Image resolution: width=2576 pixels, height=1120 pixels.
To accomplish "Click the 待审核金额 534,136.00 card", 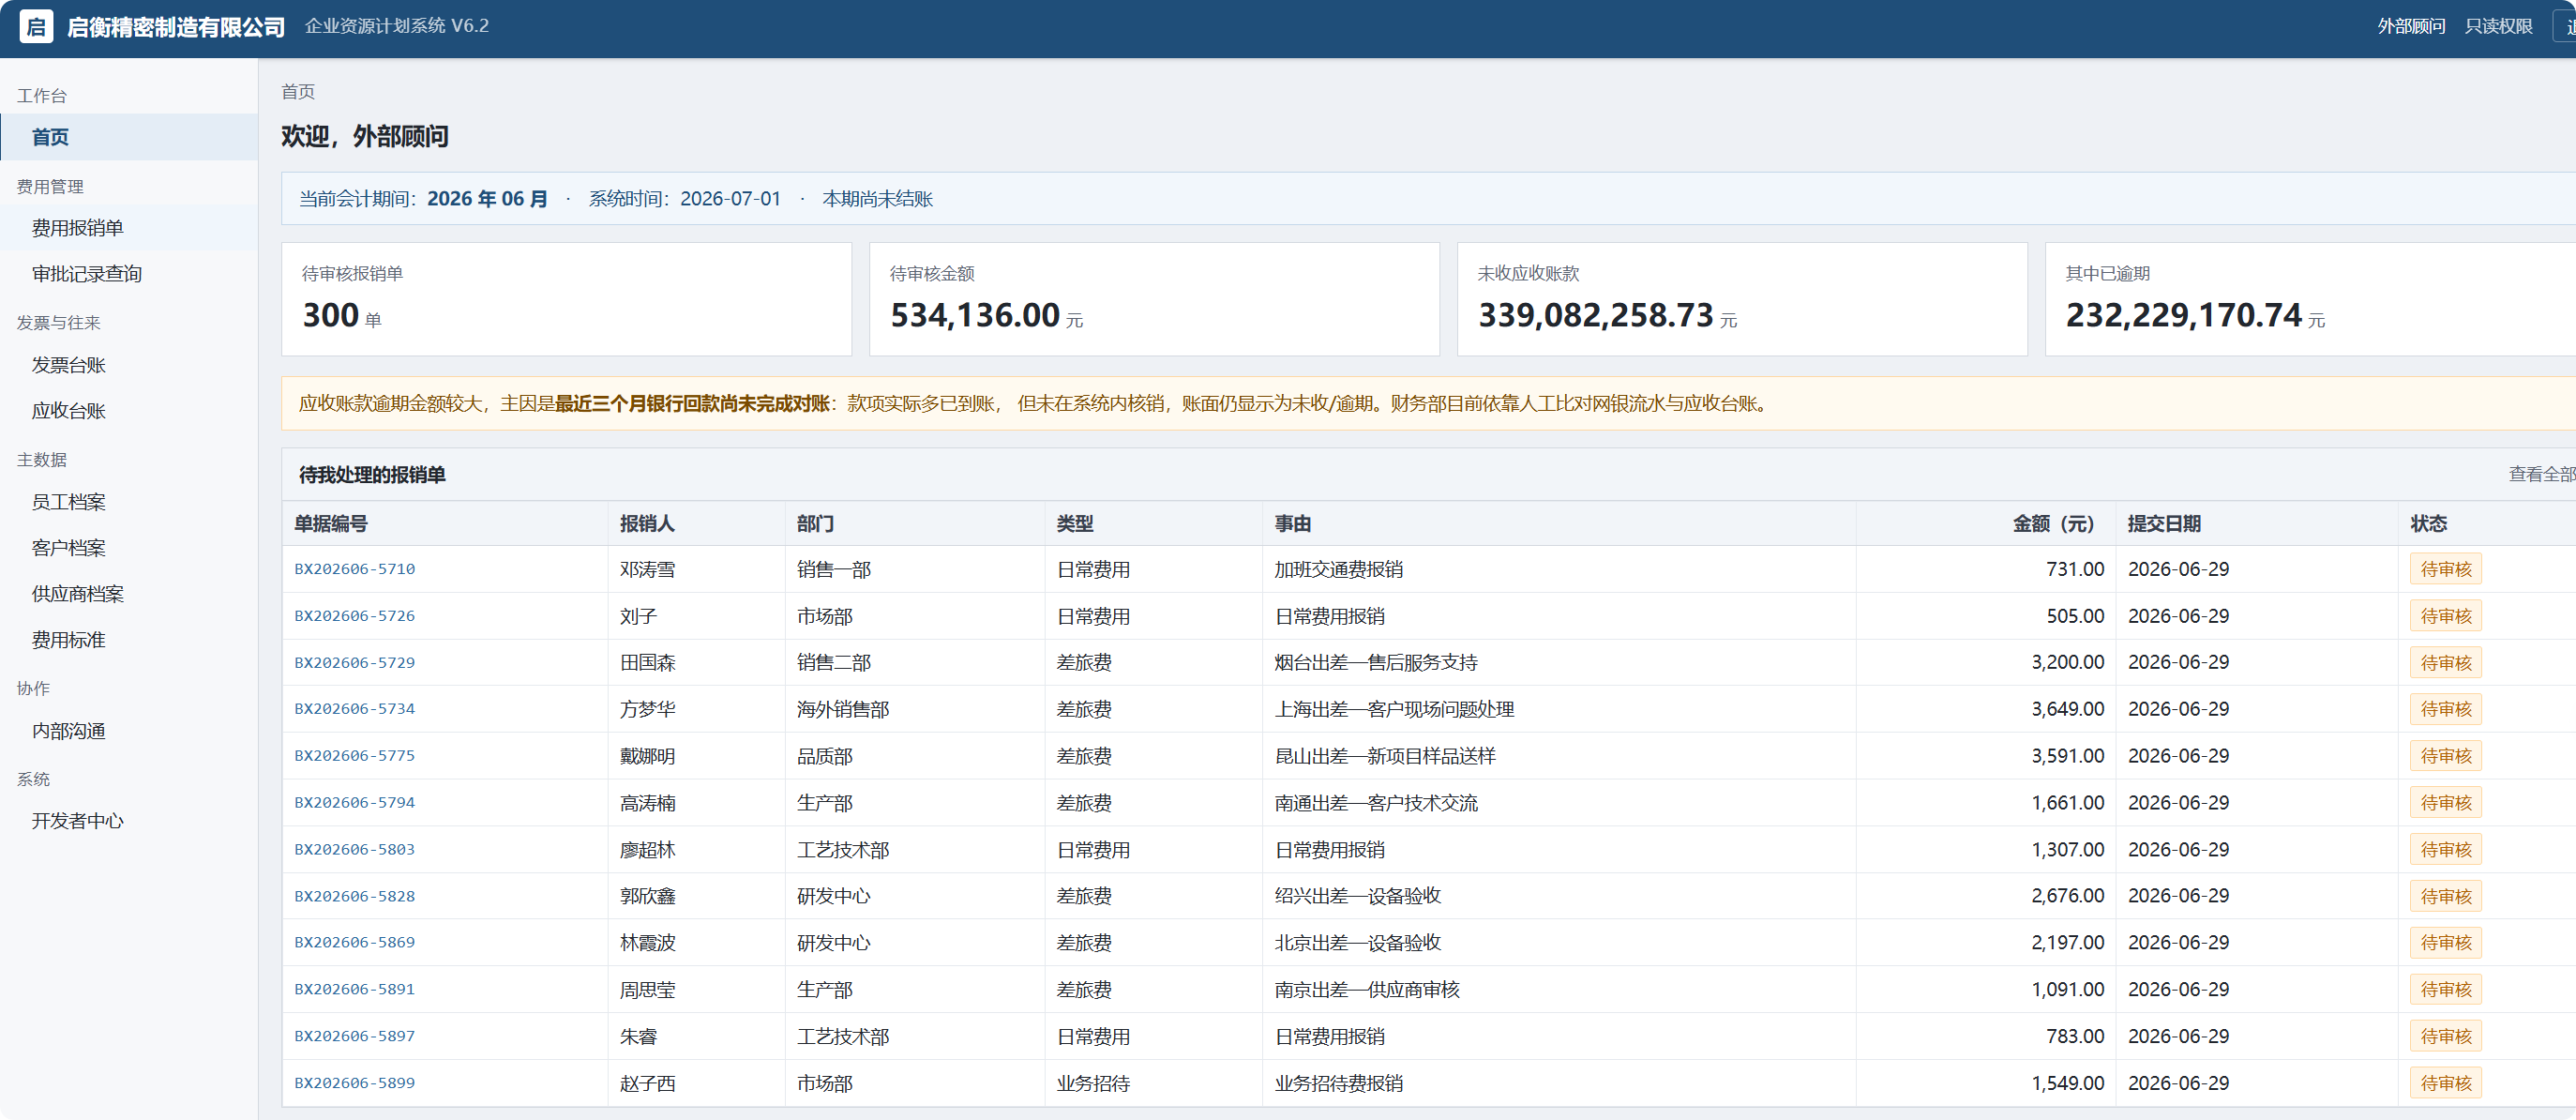I will point(1154,299).
